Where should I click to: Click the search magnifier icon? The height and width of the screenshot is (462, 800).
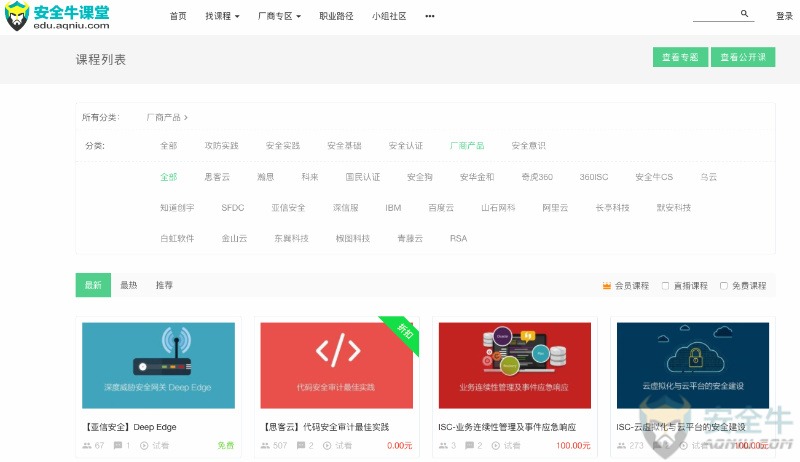744,14
